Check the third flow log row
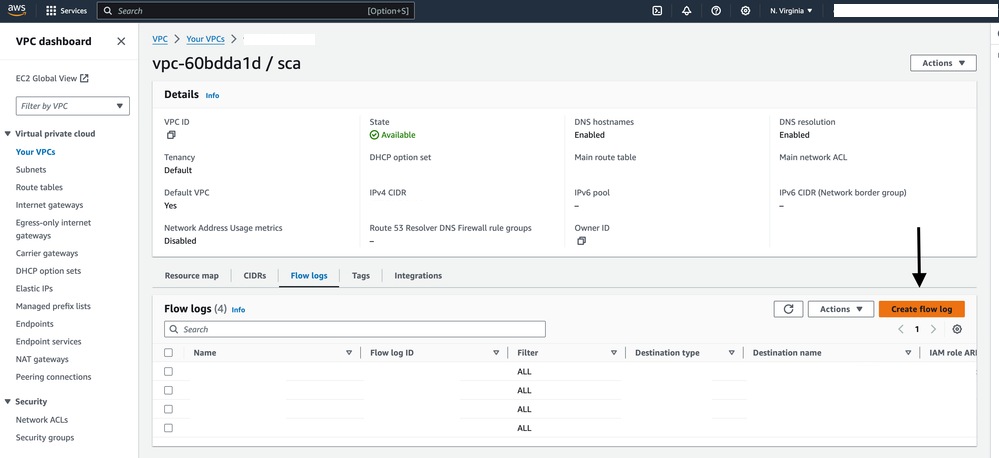 coord(168,409)
